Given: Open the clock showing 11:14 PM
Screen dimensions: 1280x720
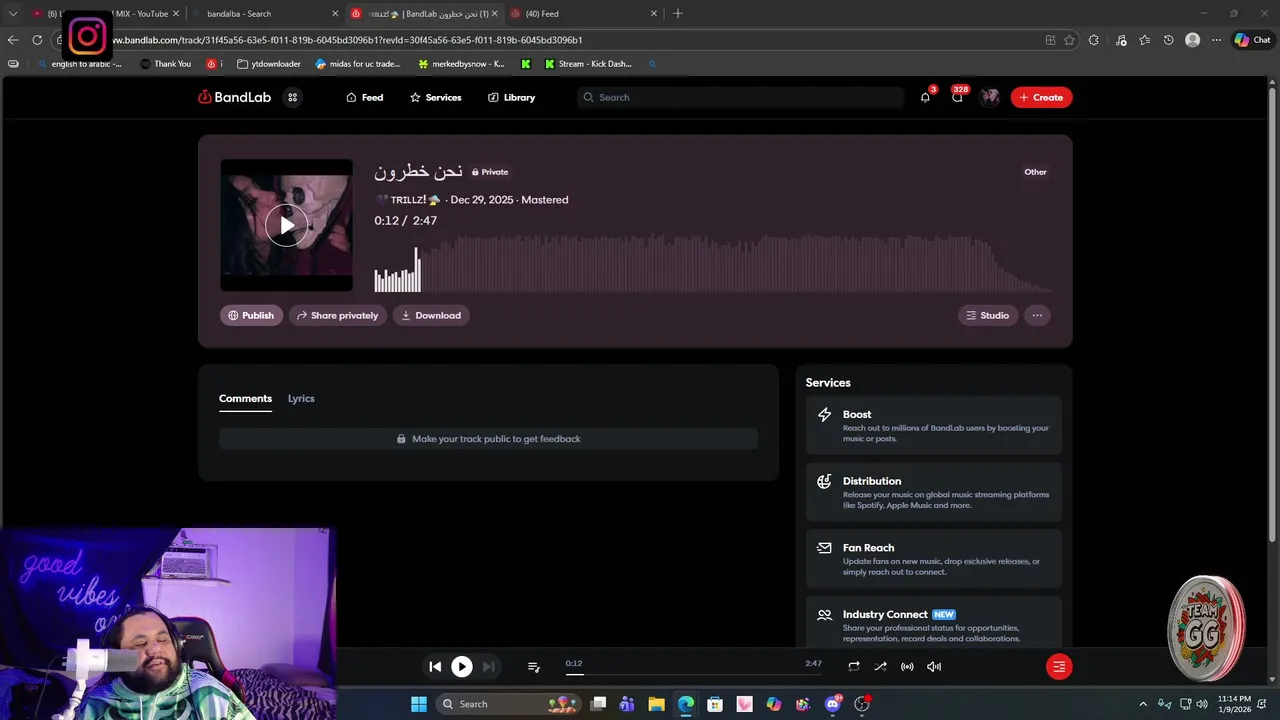Looking at the screenshot, I should (x=1234, y=704).
